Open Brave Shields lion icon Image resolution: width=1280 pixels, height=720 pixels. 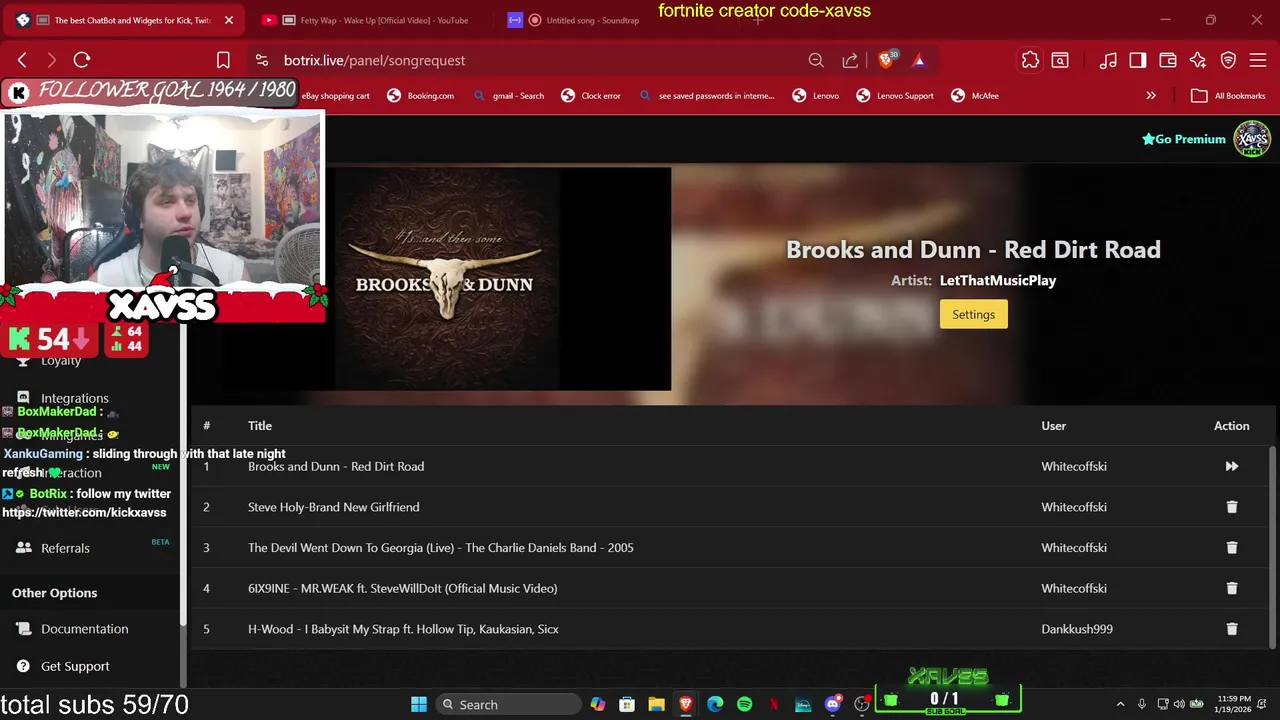tap(885, 60)
